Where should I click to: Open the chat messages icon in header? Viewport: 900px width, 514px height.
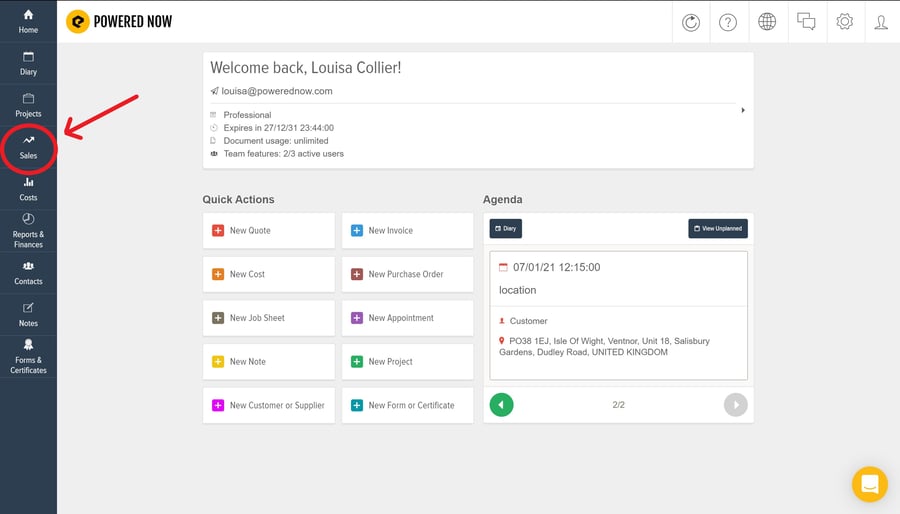tap(805, 22)
